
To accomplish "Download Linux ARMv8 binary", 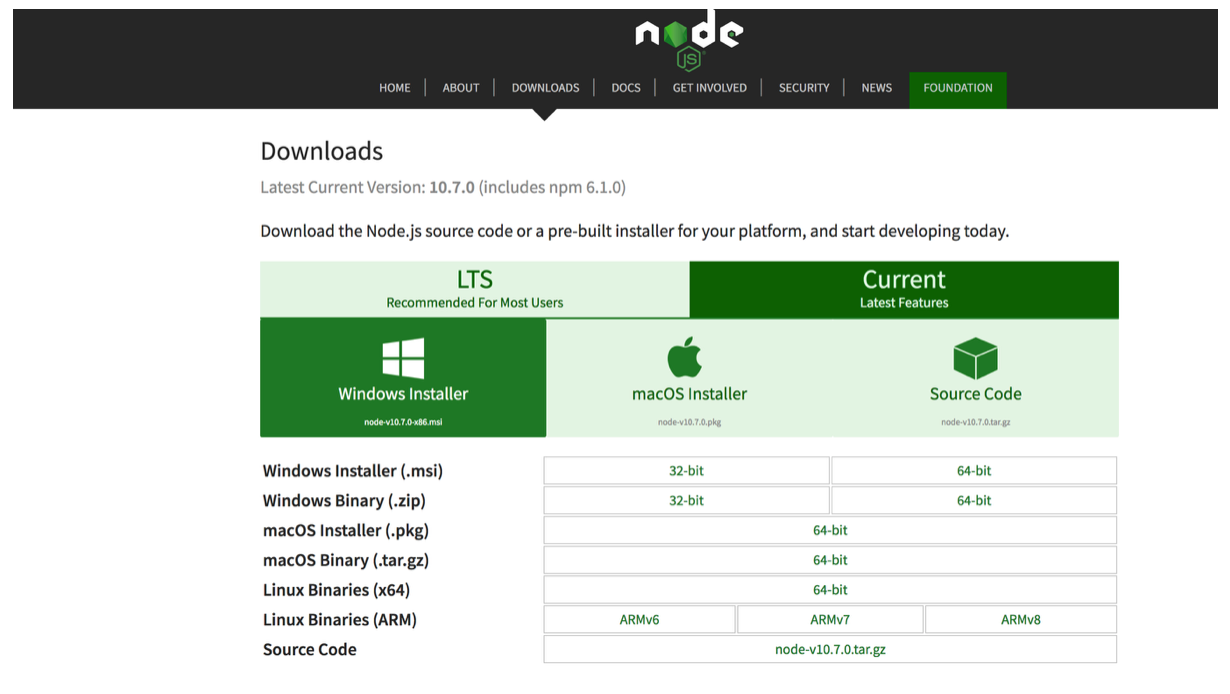I will coord(1021,620).
